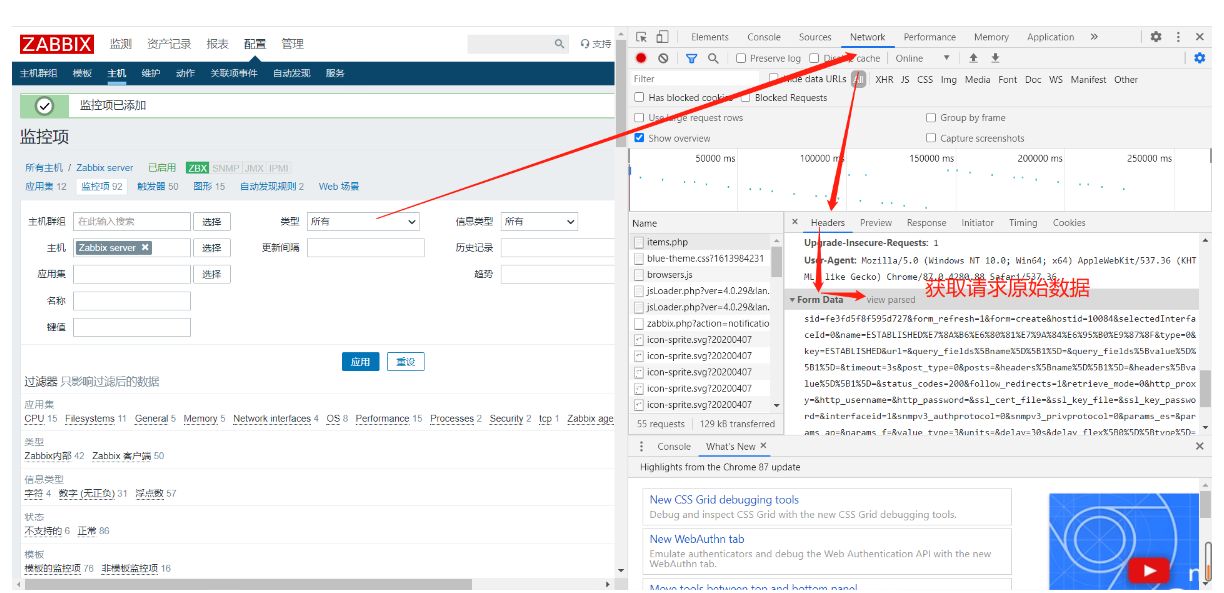The height and width of the screenshot is (593, 1224).
Task: Click the import HAR upload arrow icon
Action: (973, 58)
